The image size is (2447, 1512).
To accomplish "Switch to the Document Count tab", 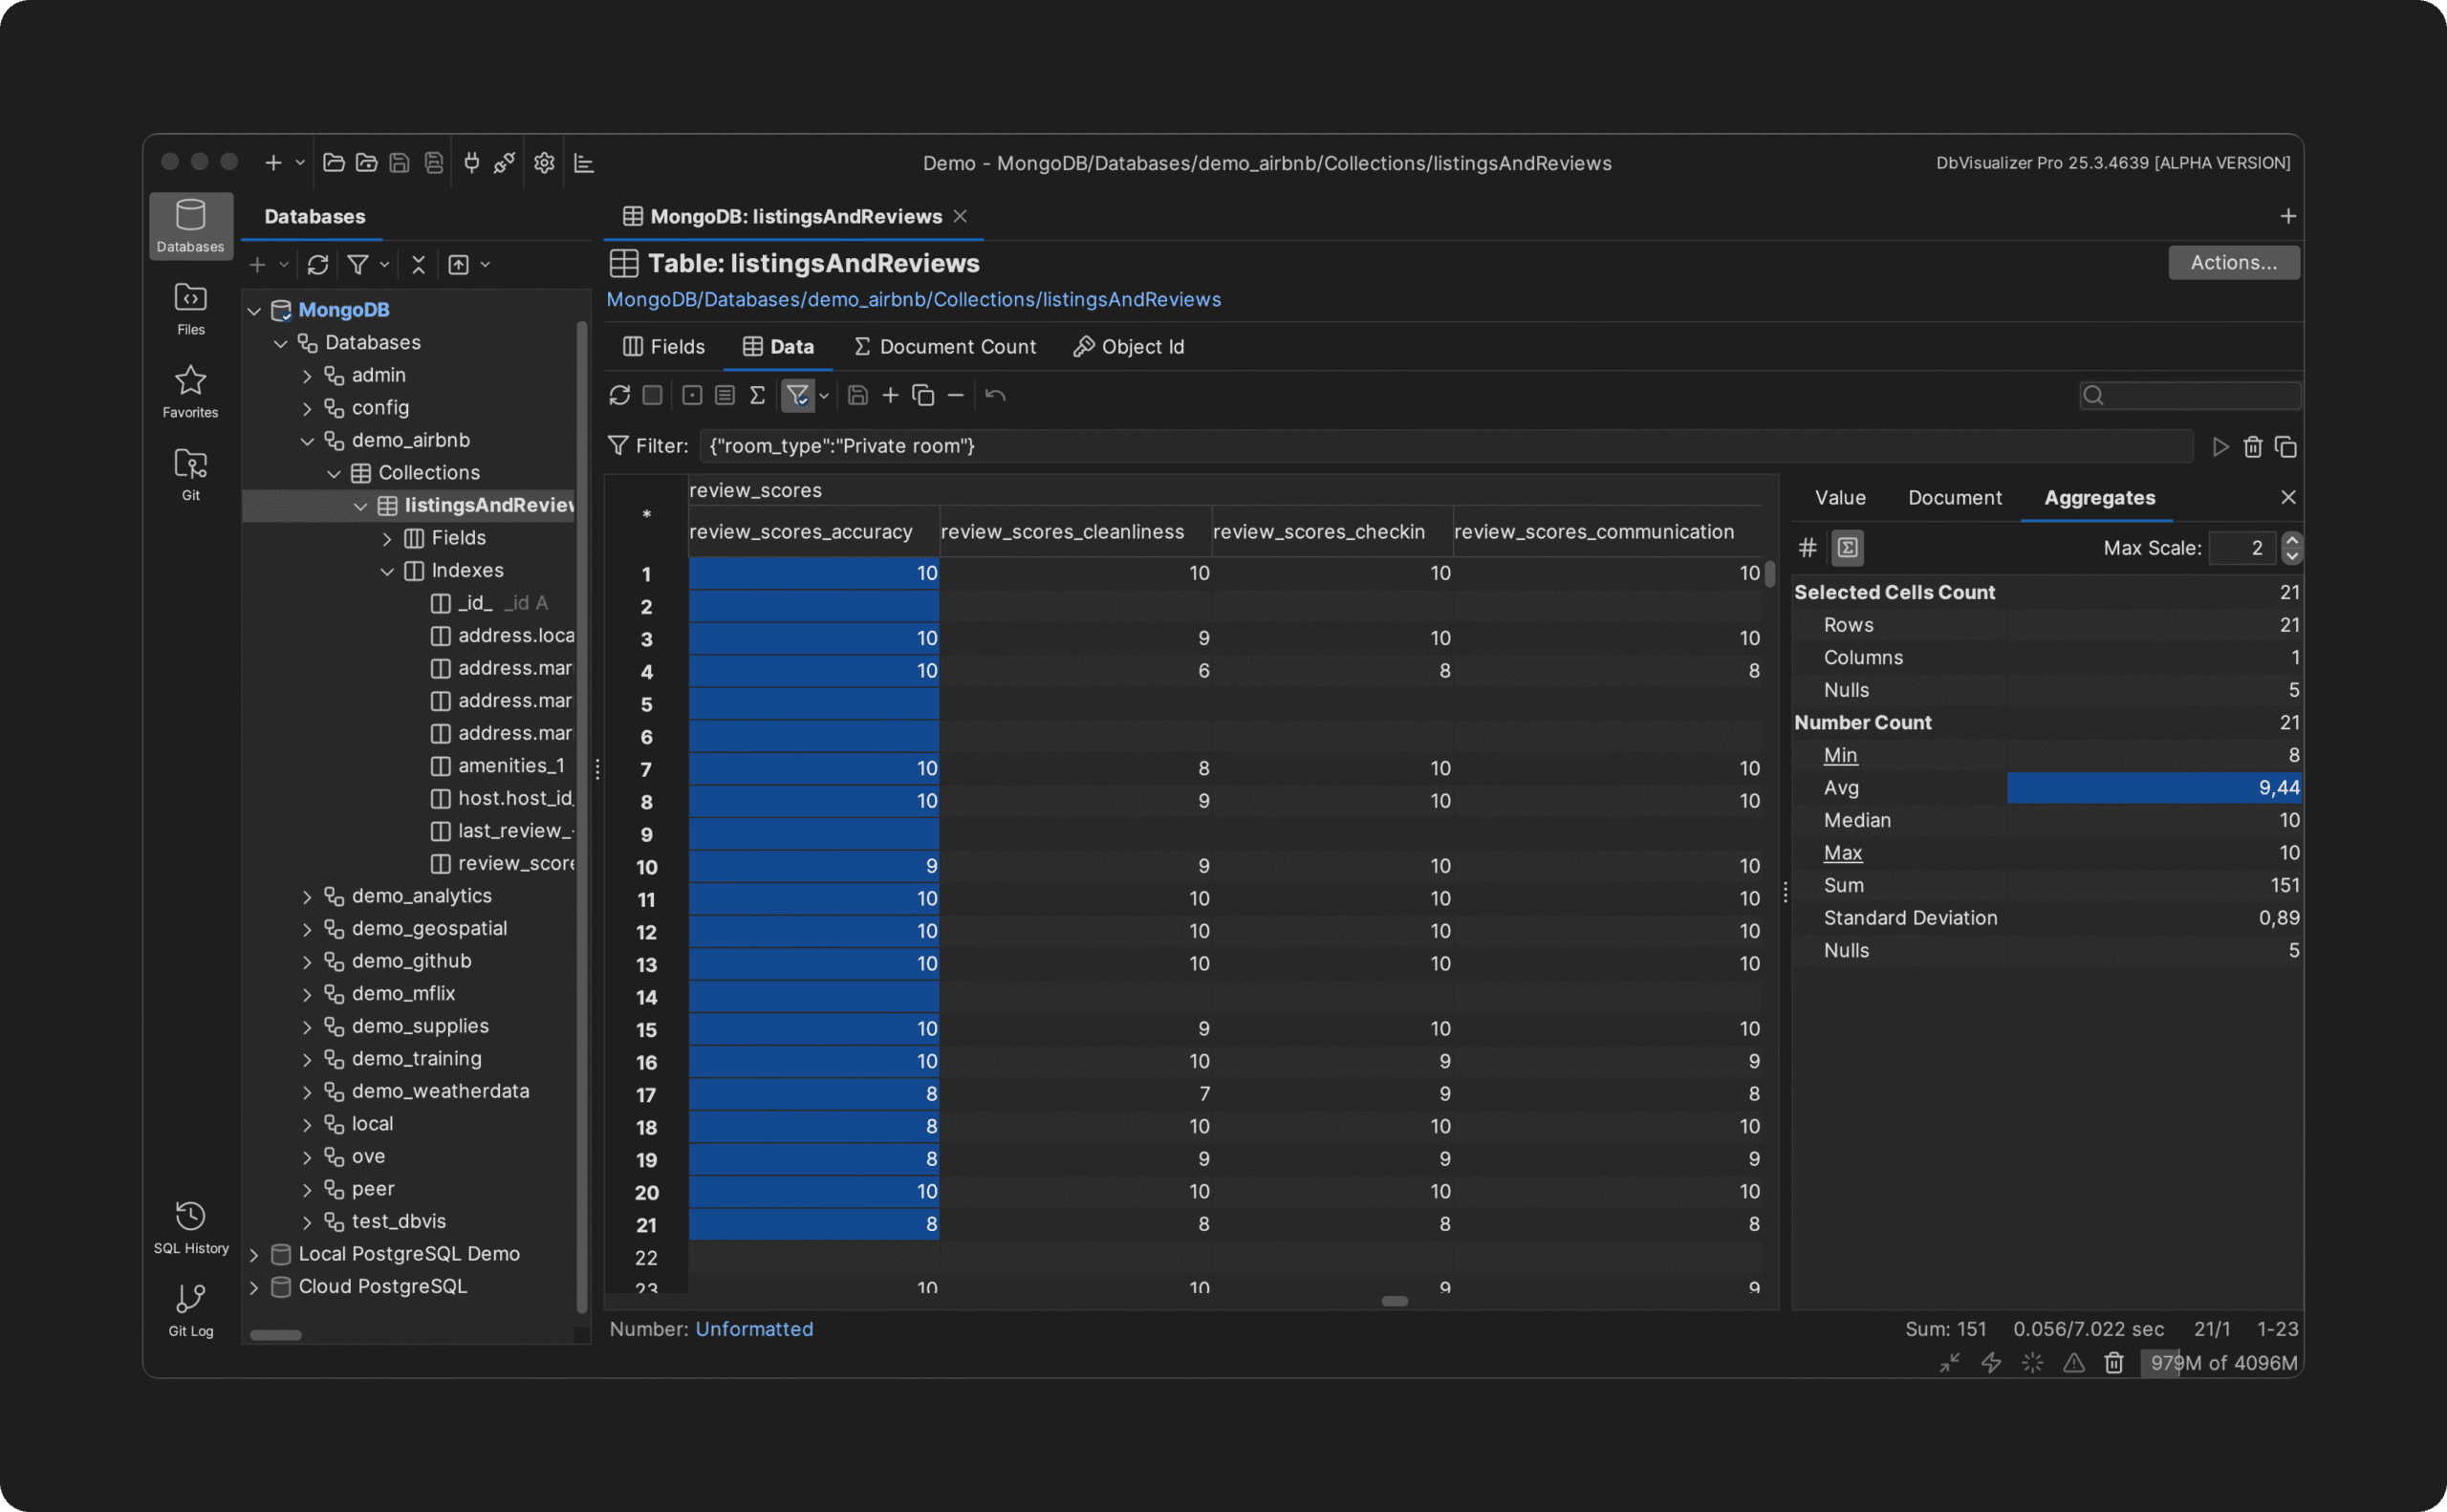I will coord(945,347).
